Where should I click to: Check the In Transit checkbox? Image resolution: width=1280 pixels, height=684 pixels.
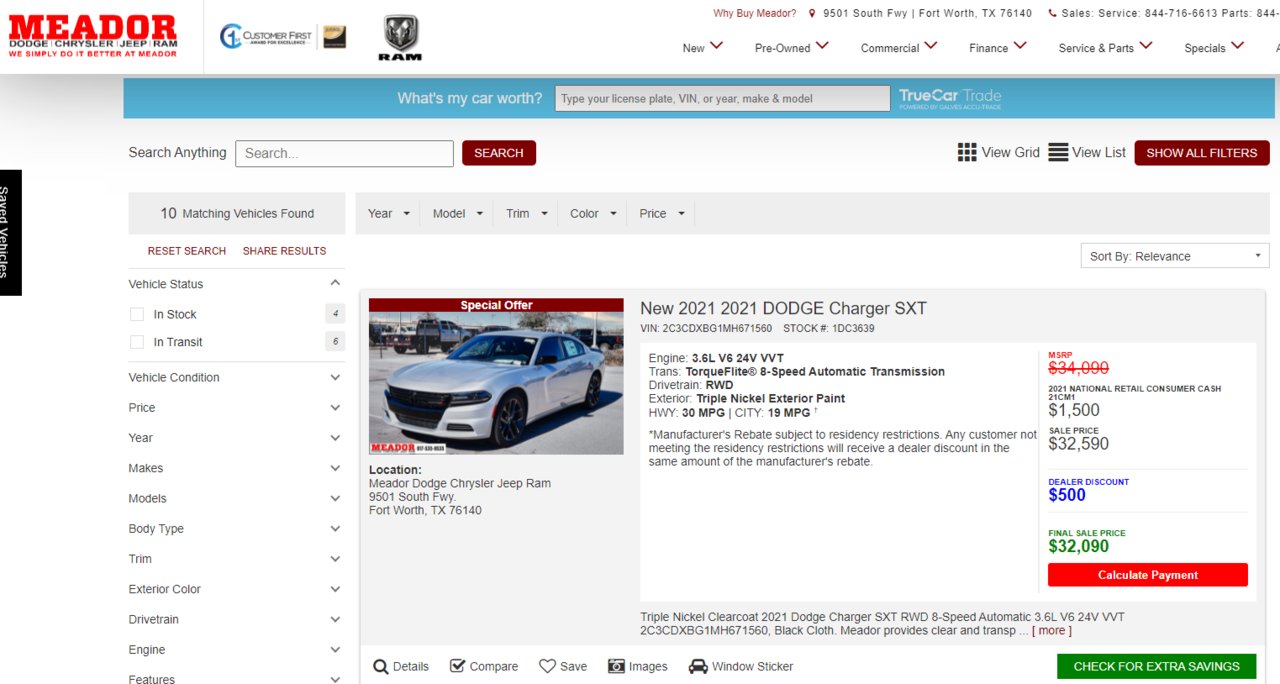[137, 342]
